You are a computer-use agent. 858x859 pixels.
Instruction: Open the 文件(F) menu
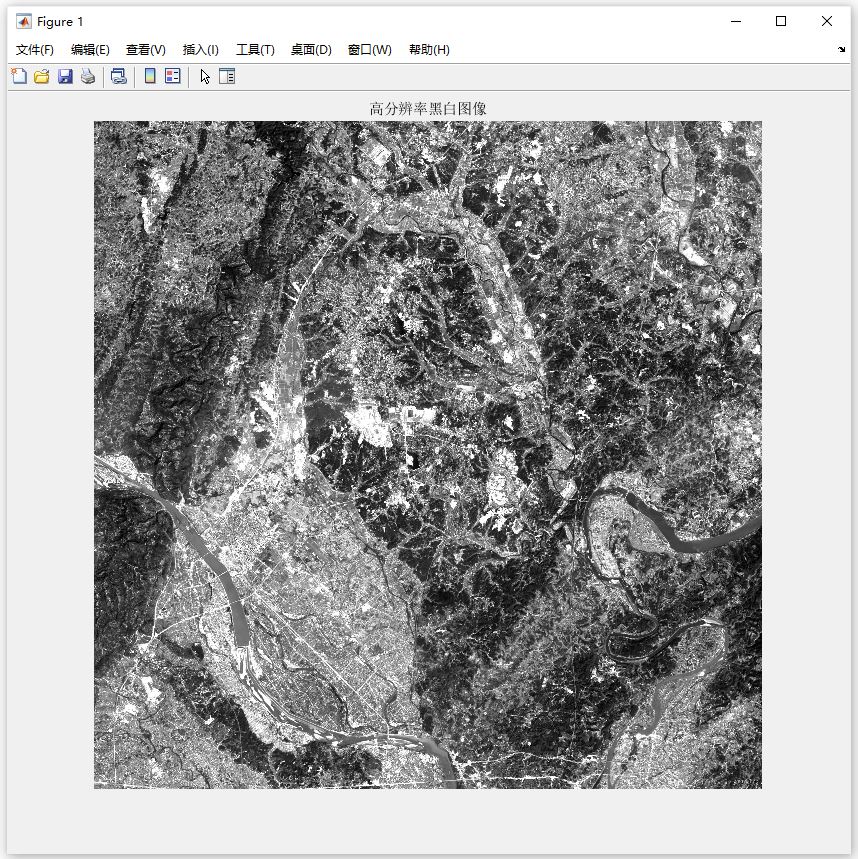(x=35, y=50)
